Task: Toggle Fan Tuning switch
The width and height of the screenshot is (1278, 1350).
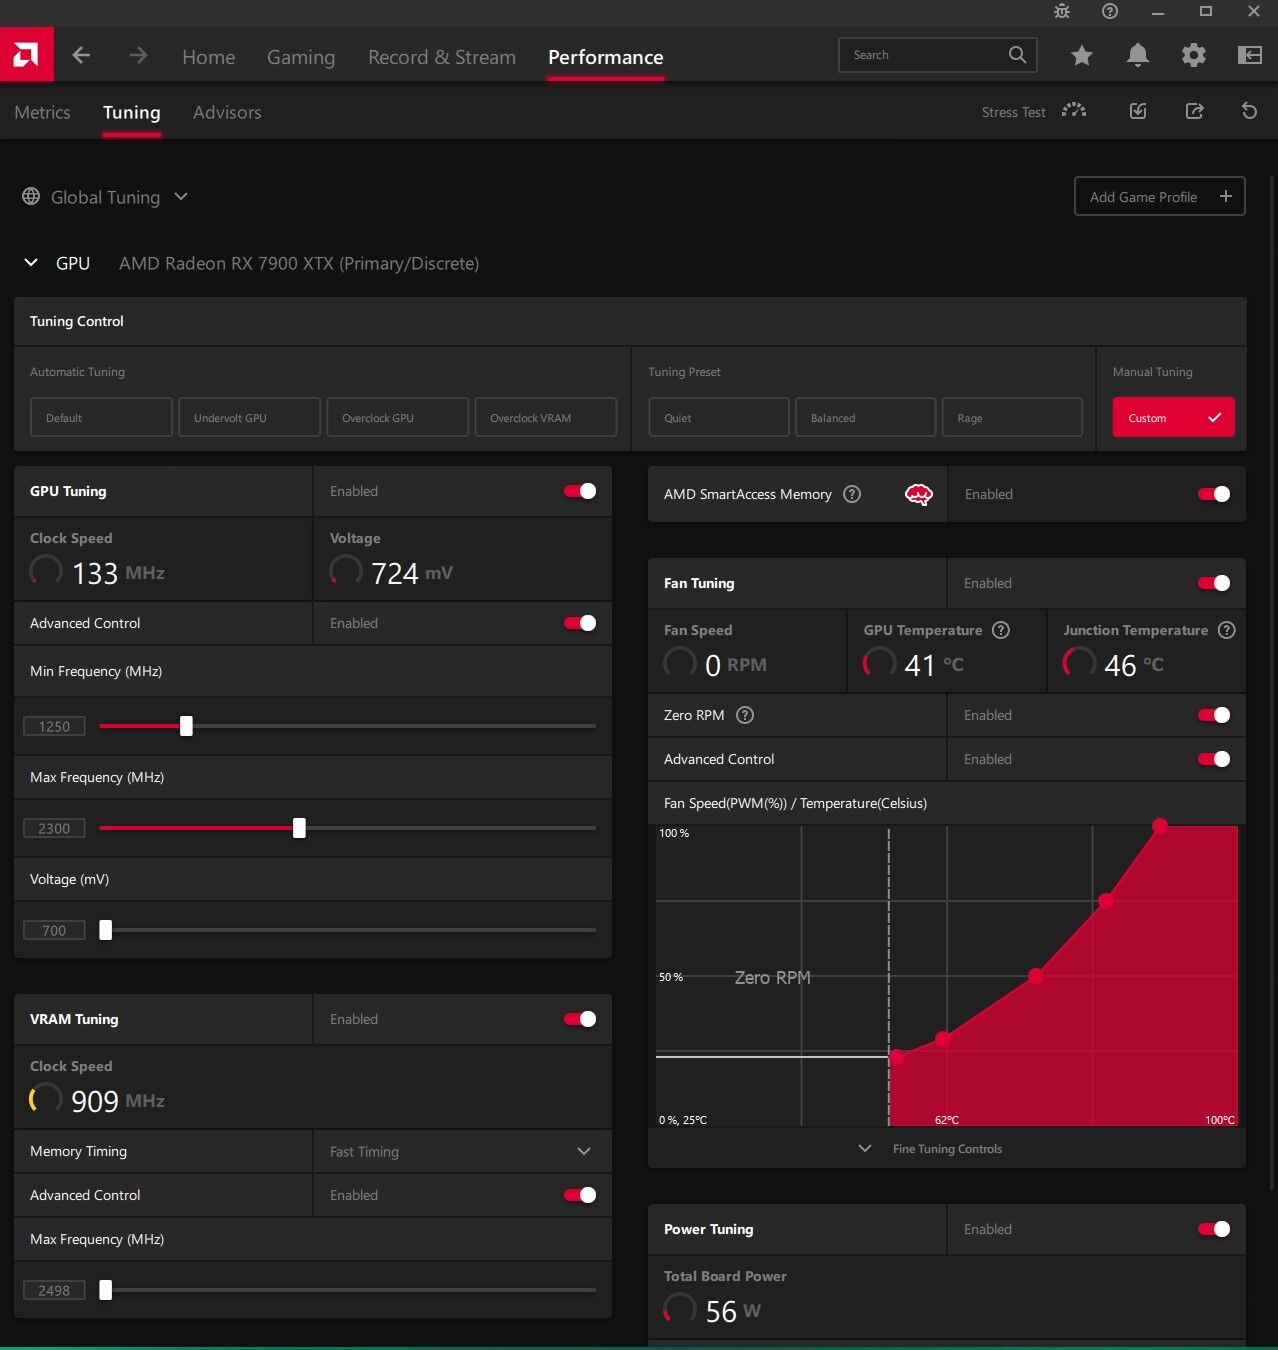Action: [x=1214, y=583]
